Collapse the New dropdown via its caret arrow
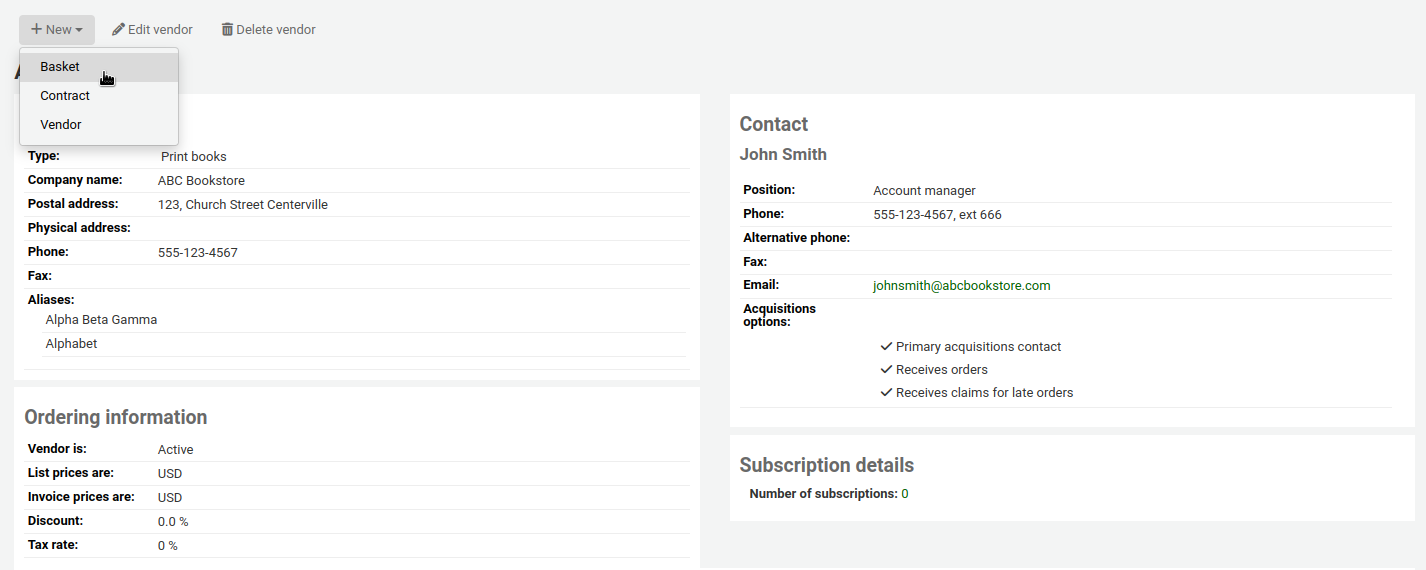1426x570 pixels. pos(79,31)
